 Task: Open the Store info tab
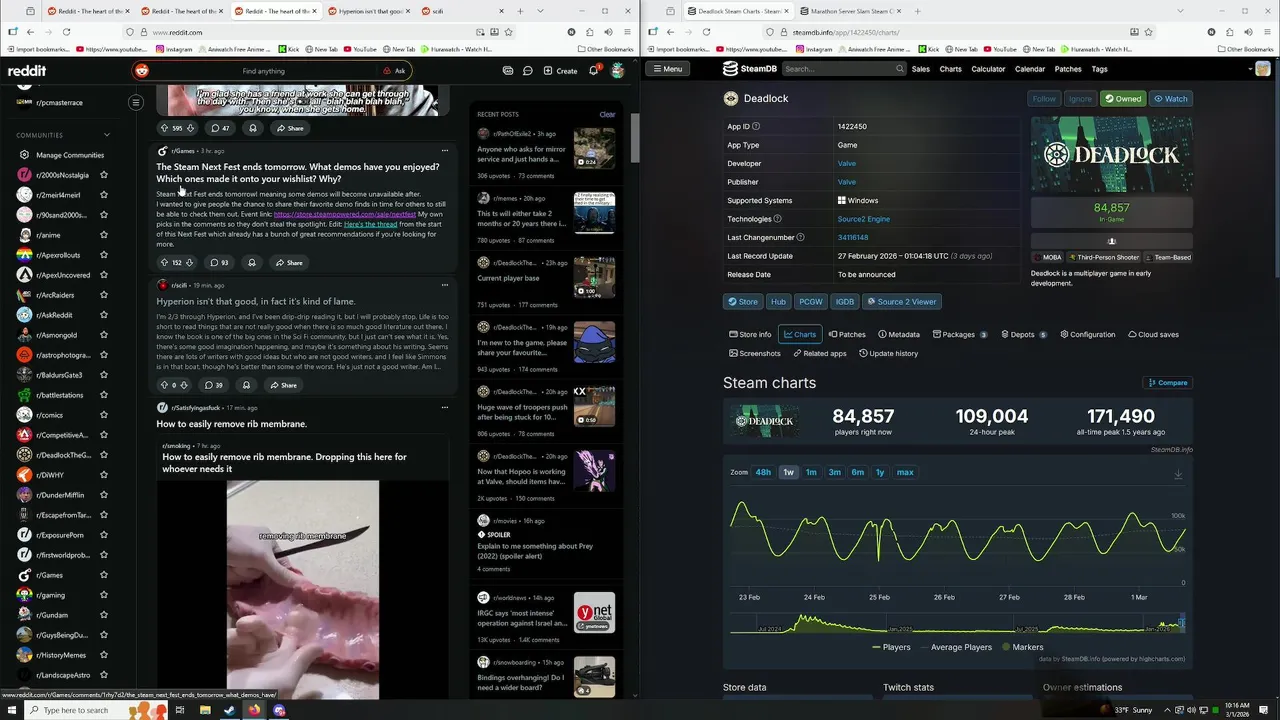750,334
